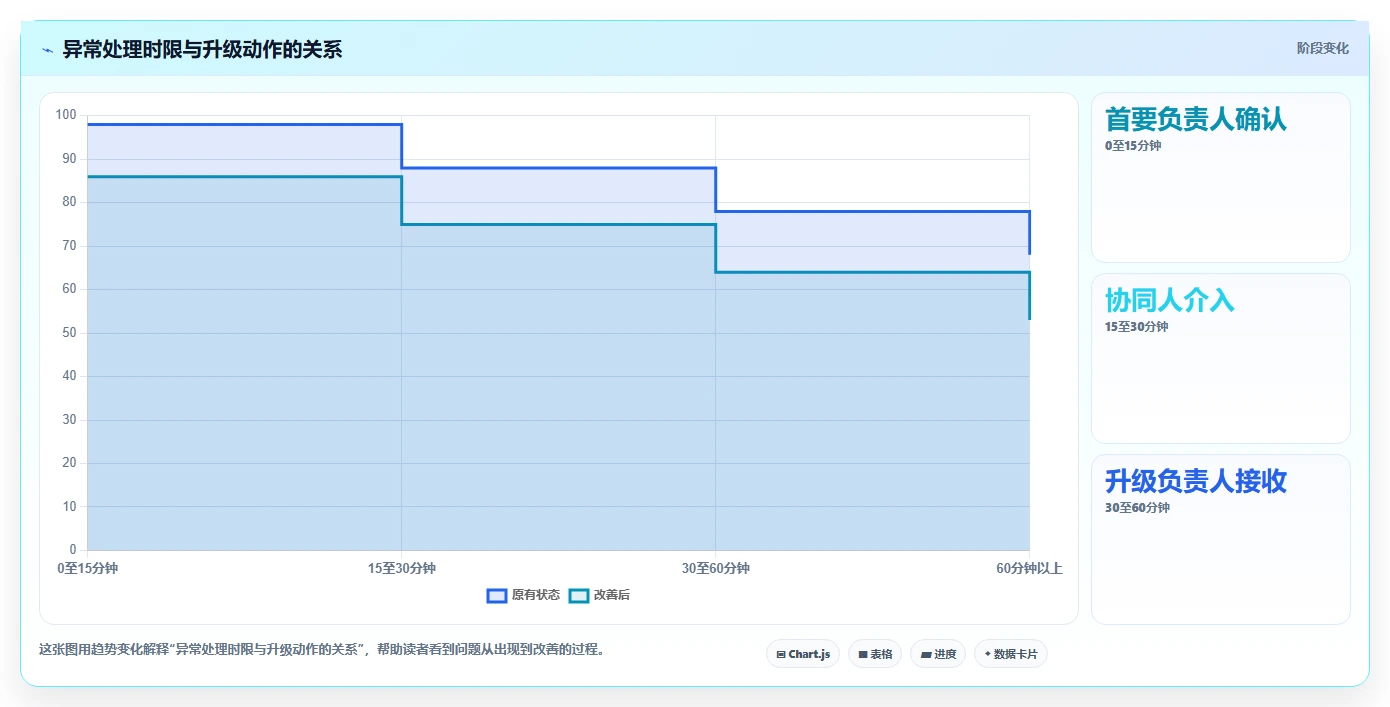Open the 升级负责人接收 card
The width and height of the screenshot is (1390, 707).
pos(1220,539)
